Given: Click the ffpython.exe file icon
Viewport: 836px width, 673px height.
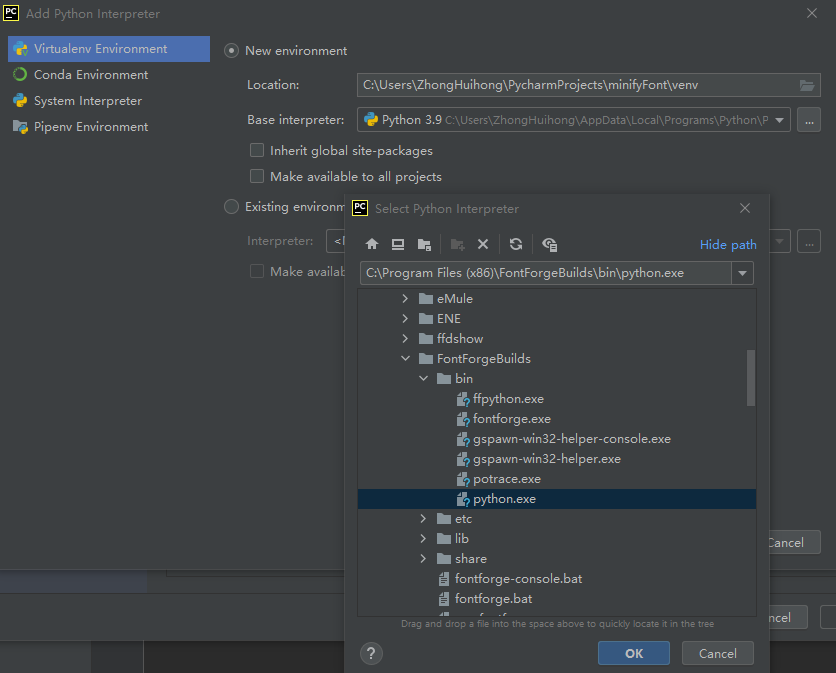Looking at the screenshot, I should coord(463,399).
